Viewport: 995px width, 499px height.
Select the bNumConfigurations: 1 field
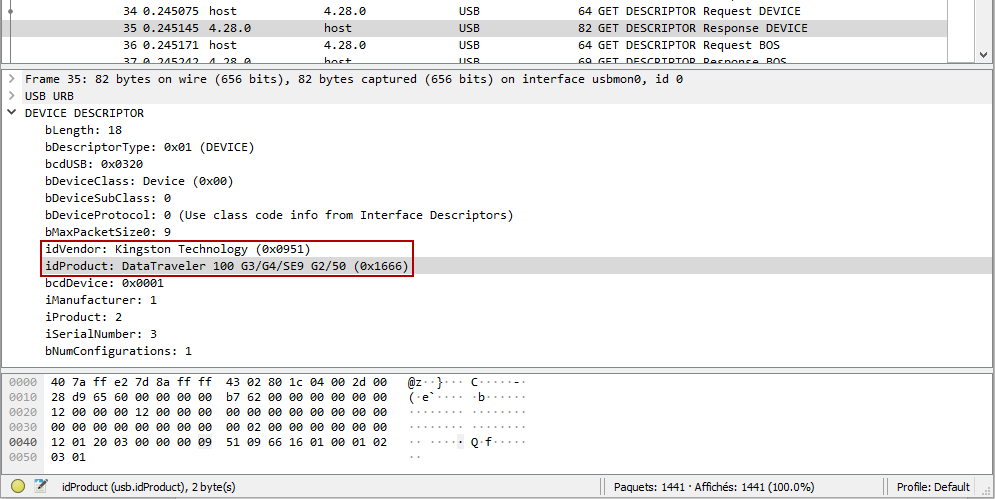click(x=118, y=351)
